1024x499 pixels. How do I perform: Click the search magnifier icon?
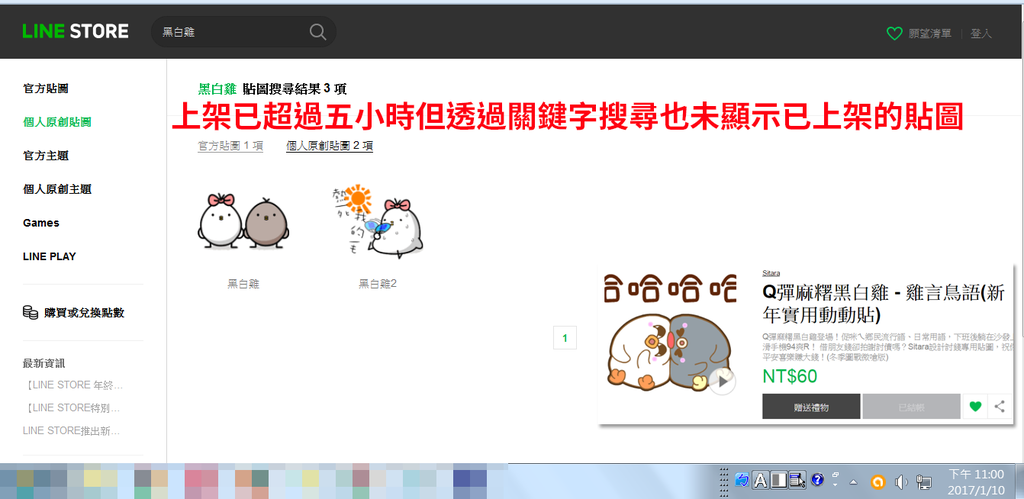[x=317, y=32]
